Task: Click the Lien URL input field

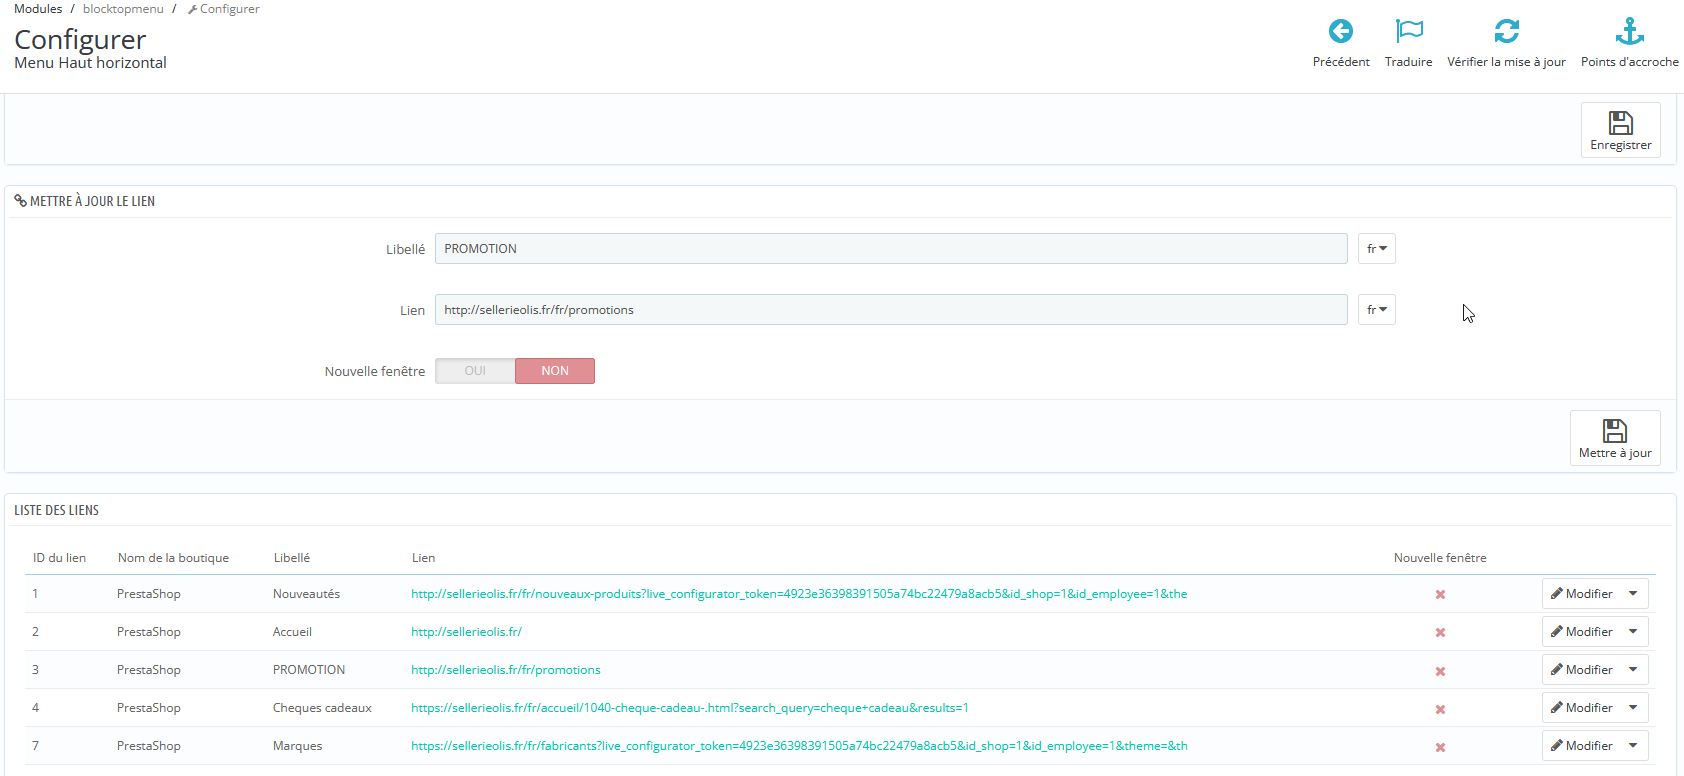Action: (891, 310)
